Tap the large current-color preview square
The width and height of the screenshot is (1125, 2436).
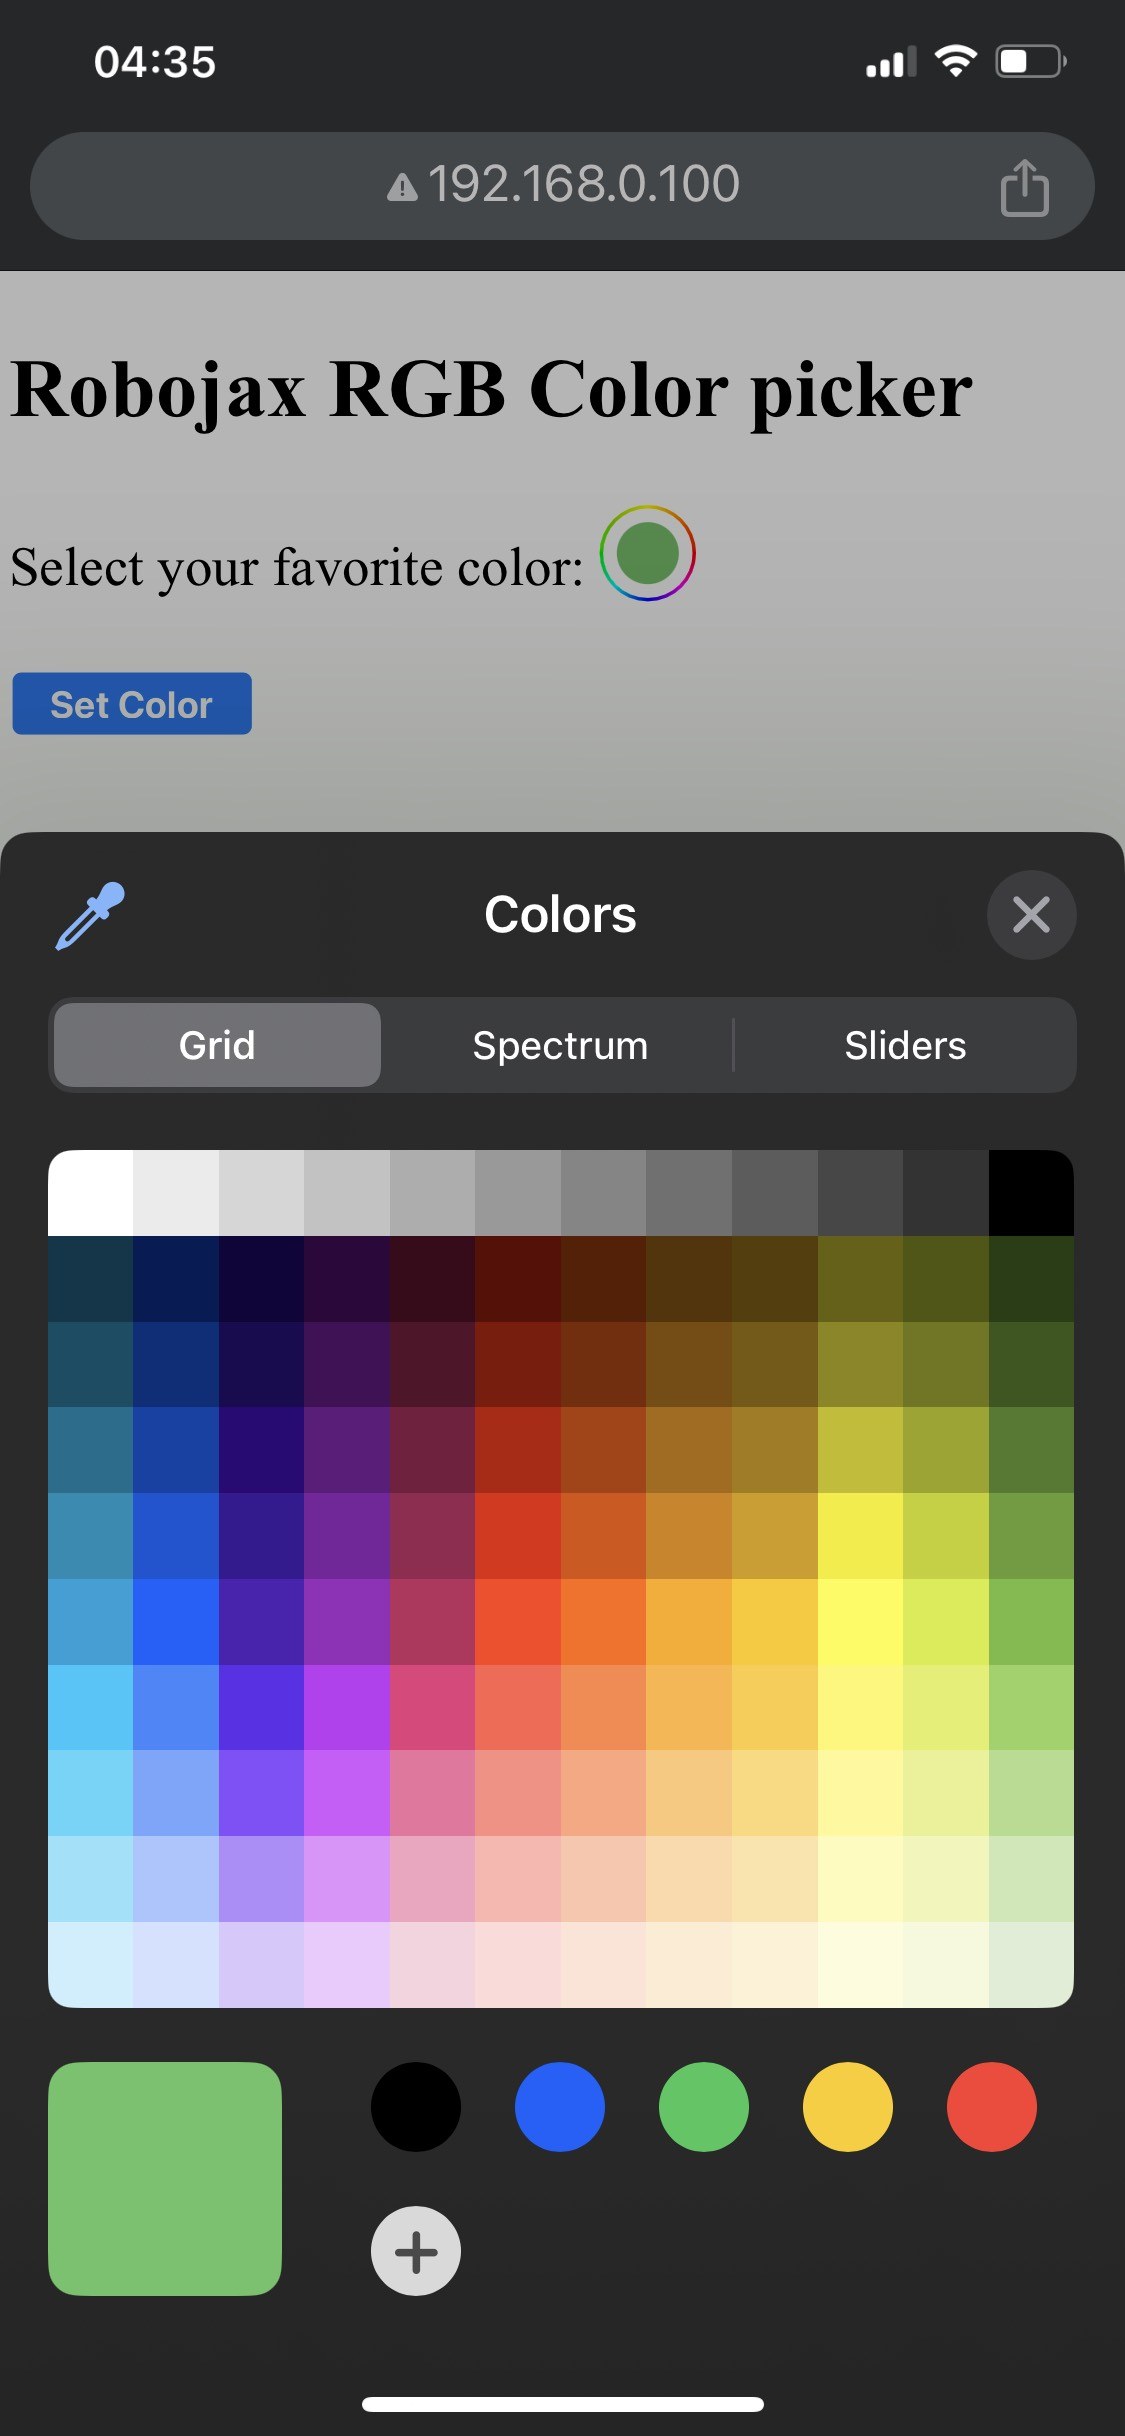[x=165, y=2179]
